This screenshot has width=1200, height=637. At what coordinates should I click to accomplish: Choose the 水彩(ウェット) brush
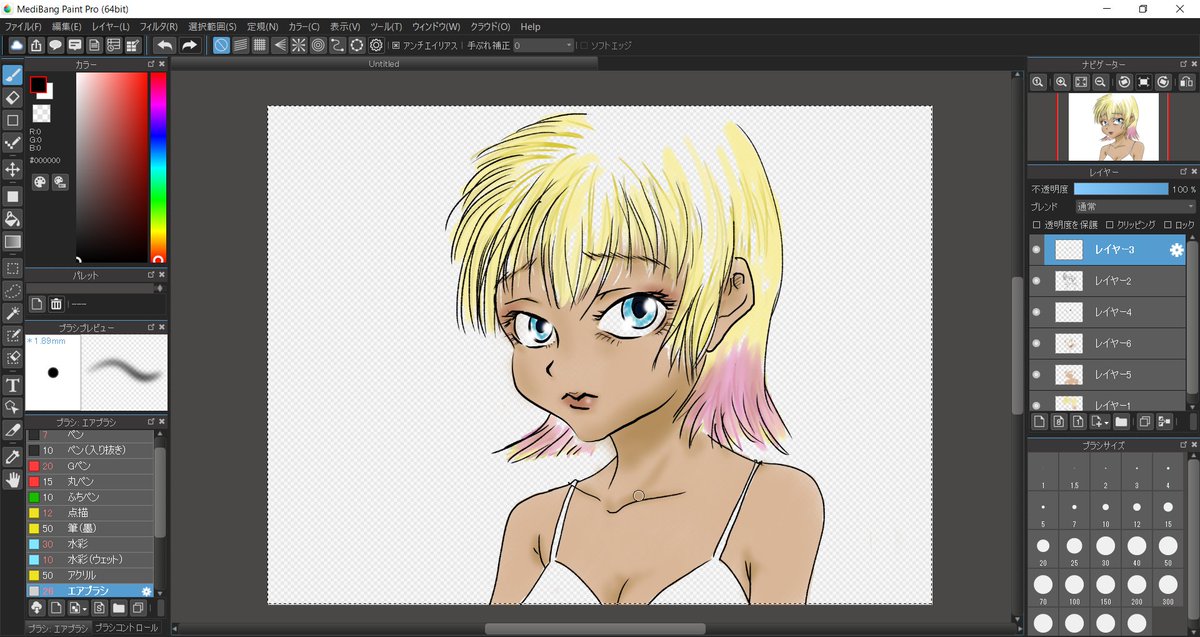coord(90,559)
